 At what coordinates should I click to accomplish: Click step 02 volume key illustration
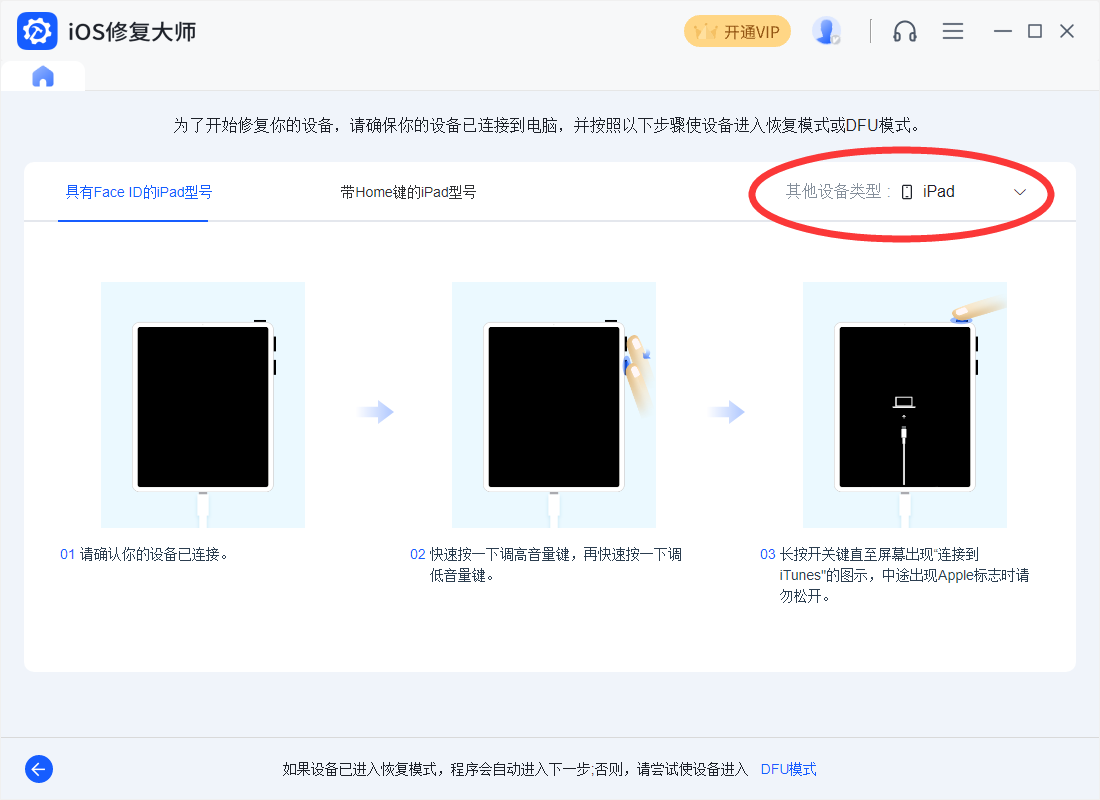pos(554,405)
